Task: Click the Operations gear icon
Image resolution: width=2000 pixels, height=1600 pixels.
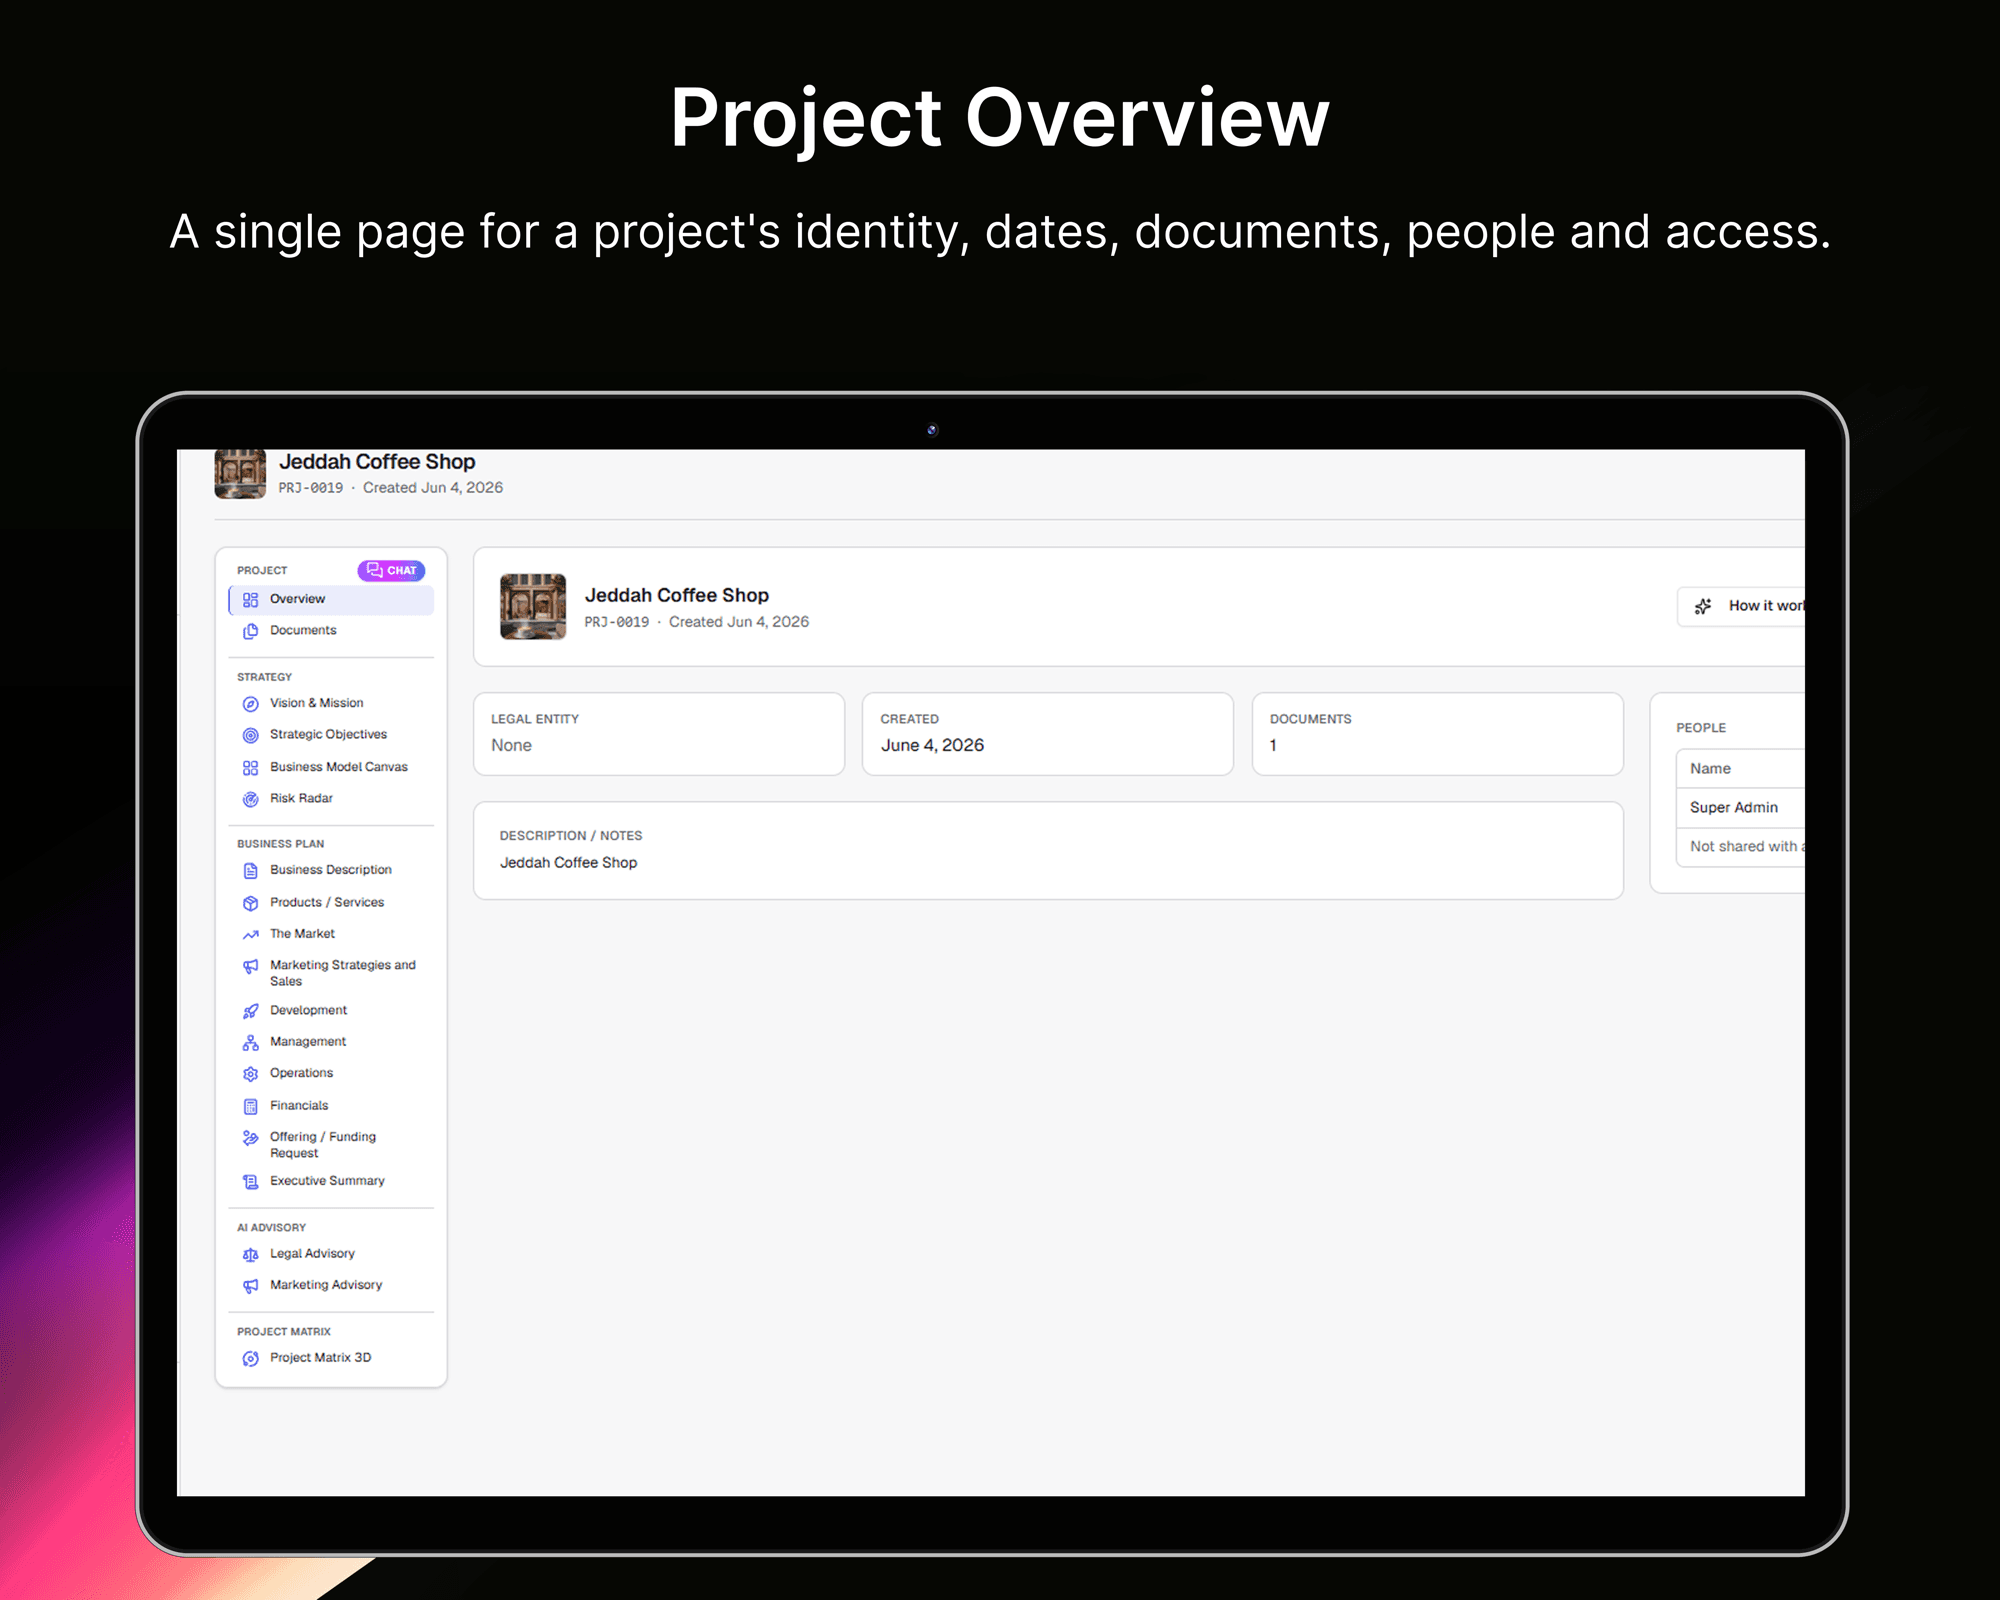Action: click(250, 1074)
